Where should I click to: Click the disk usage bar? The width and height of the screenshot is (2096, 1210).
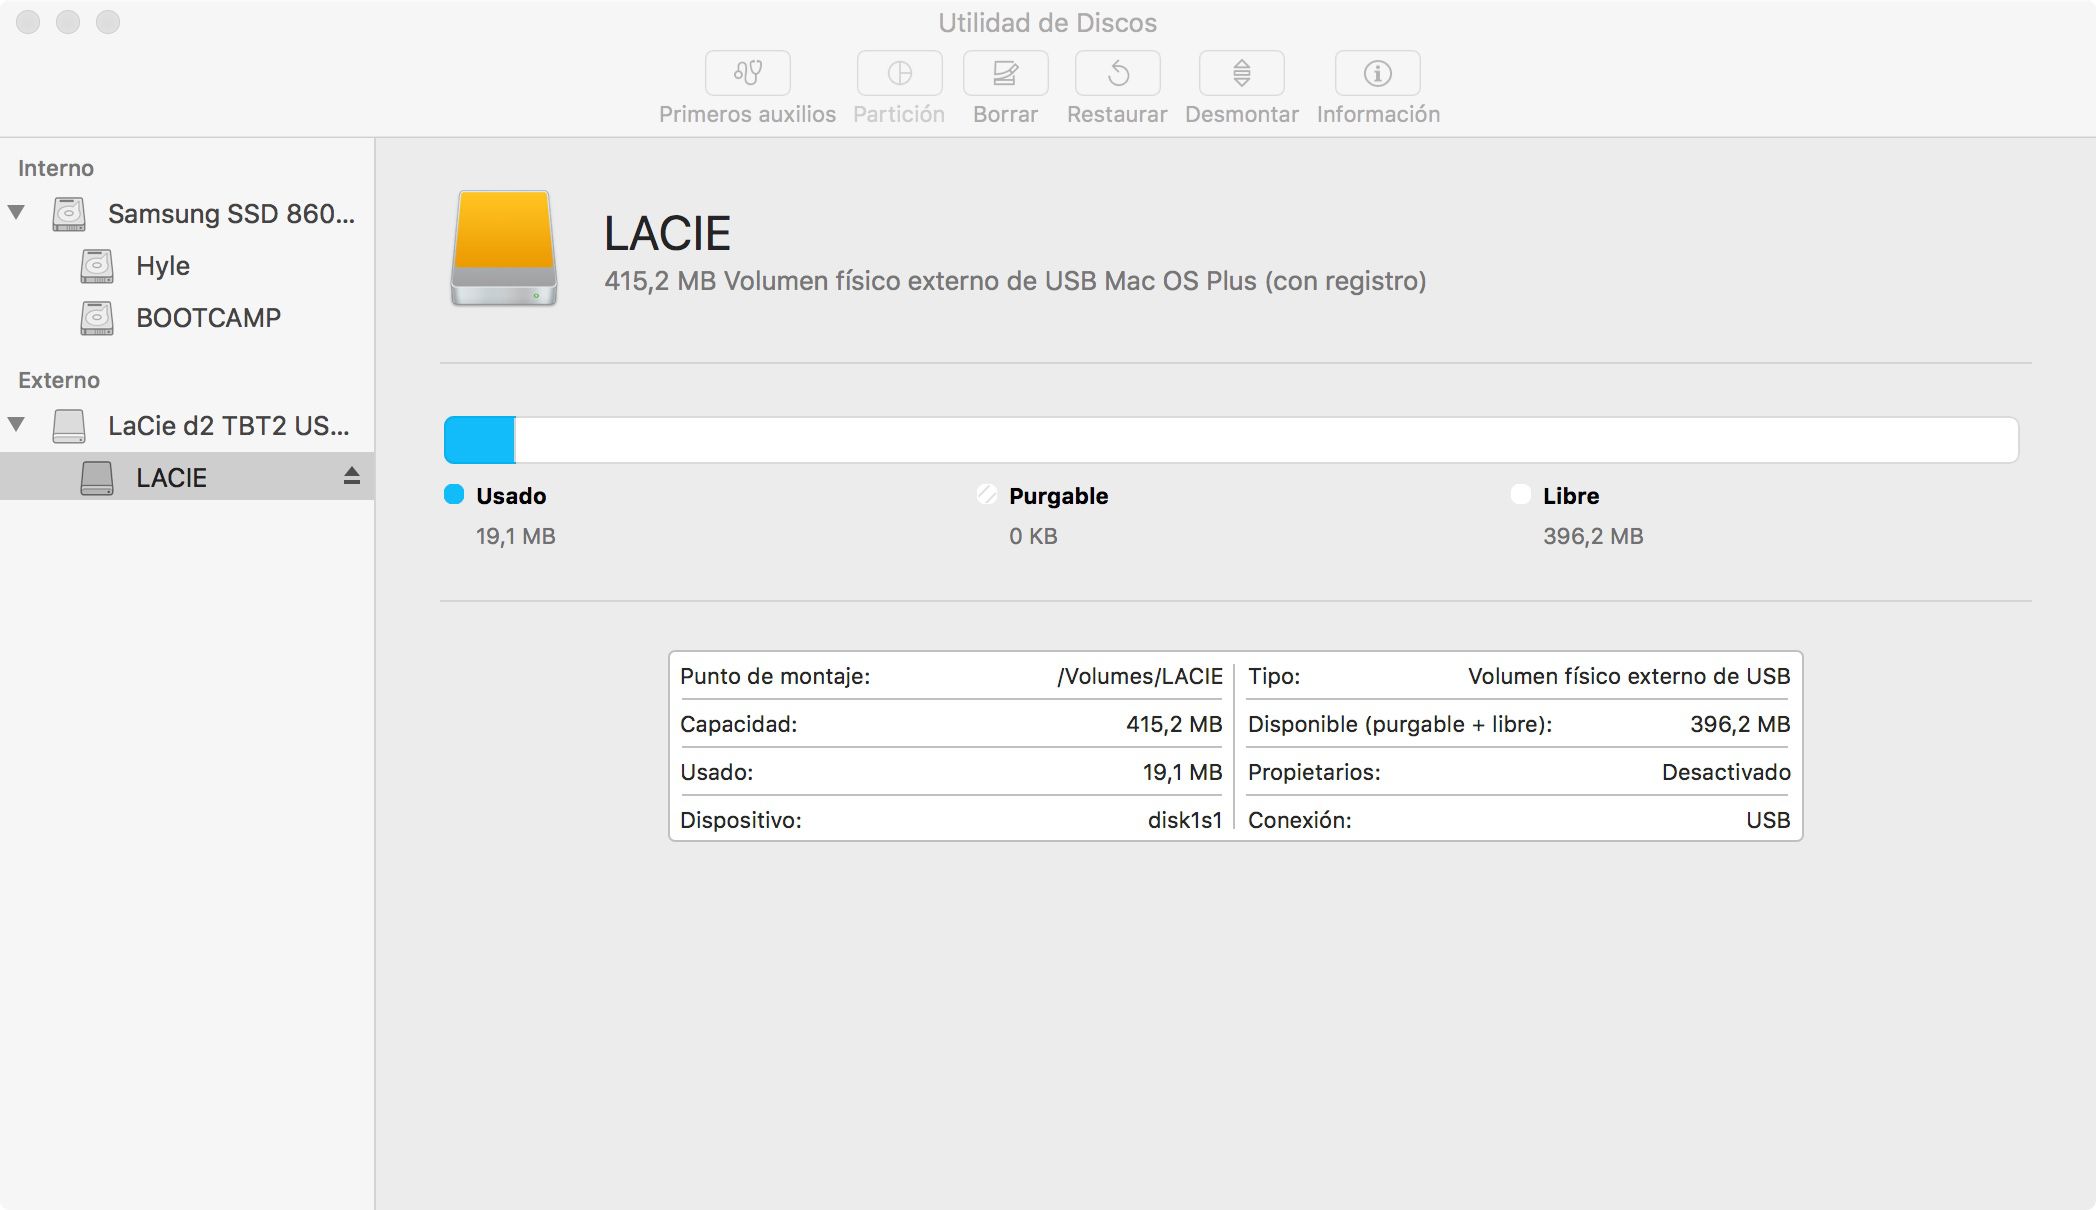pyautogui.click(x=1231, y=440)
